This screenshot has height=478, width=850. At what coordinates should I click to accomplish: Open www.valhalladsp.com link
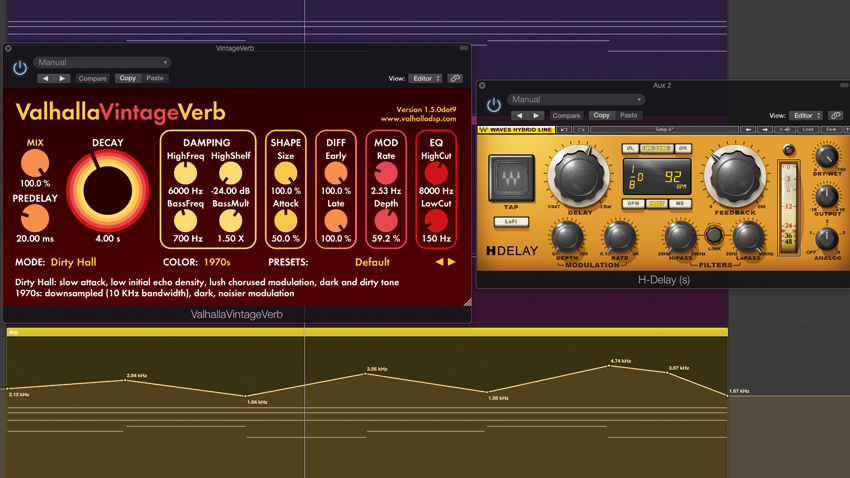(418, 119)
